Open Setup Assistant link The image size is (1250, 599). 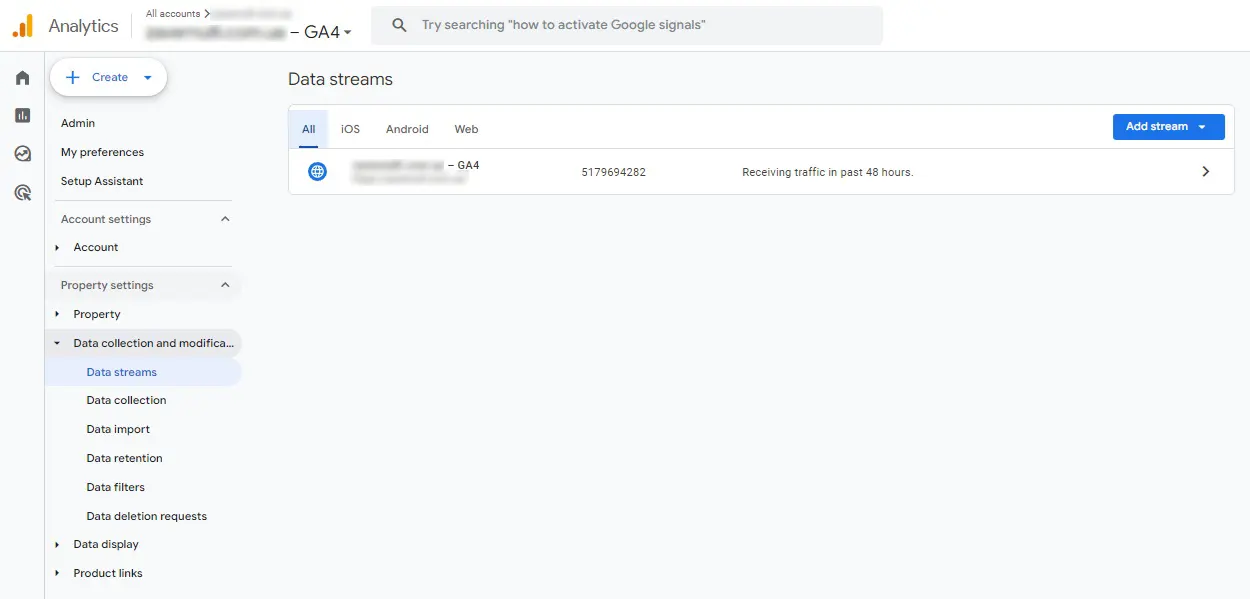[x=102, y=181]
